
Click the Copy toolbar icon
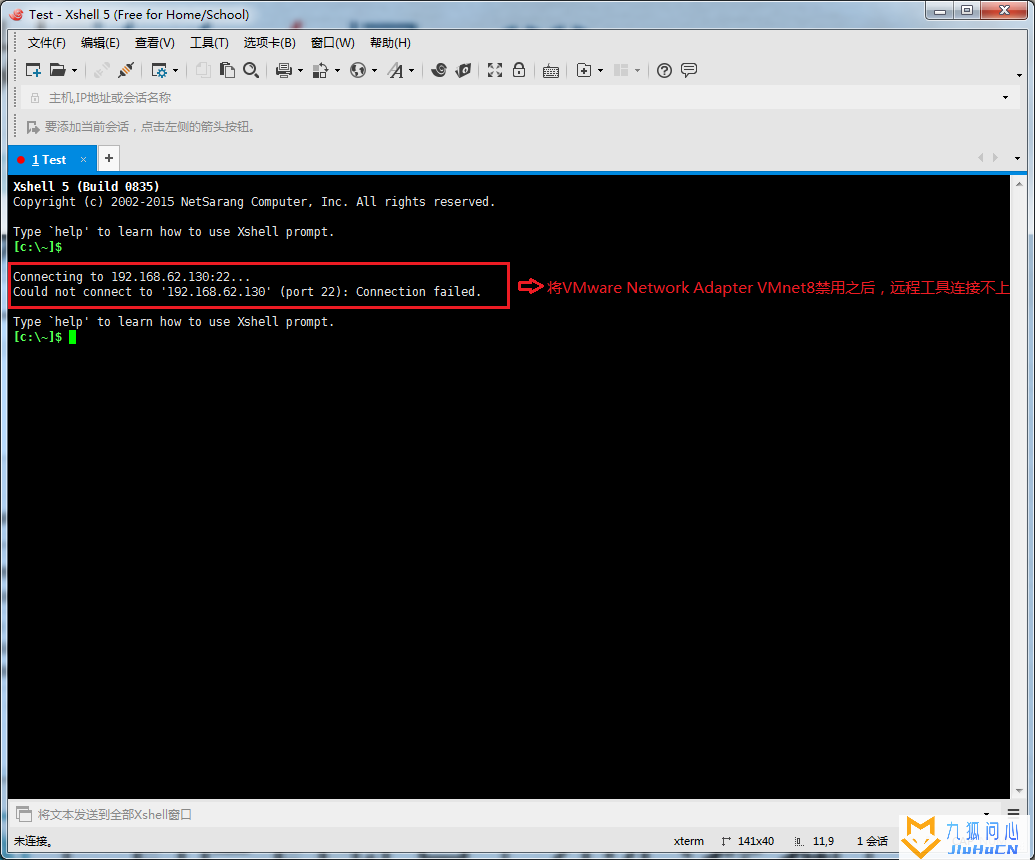(x=203, y=70)
